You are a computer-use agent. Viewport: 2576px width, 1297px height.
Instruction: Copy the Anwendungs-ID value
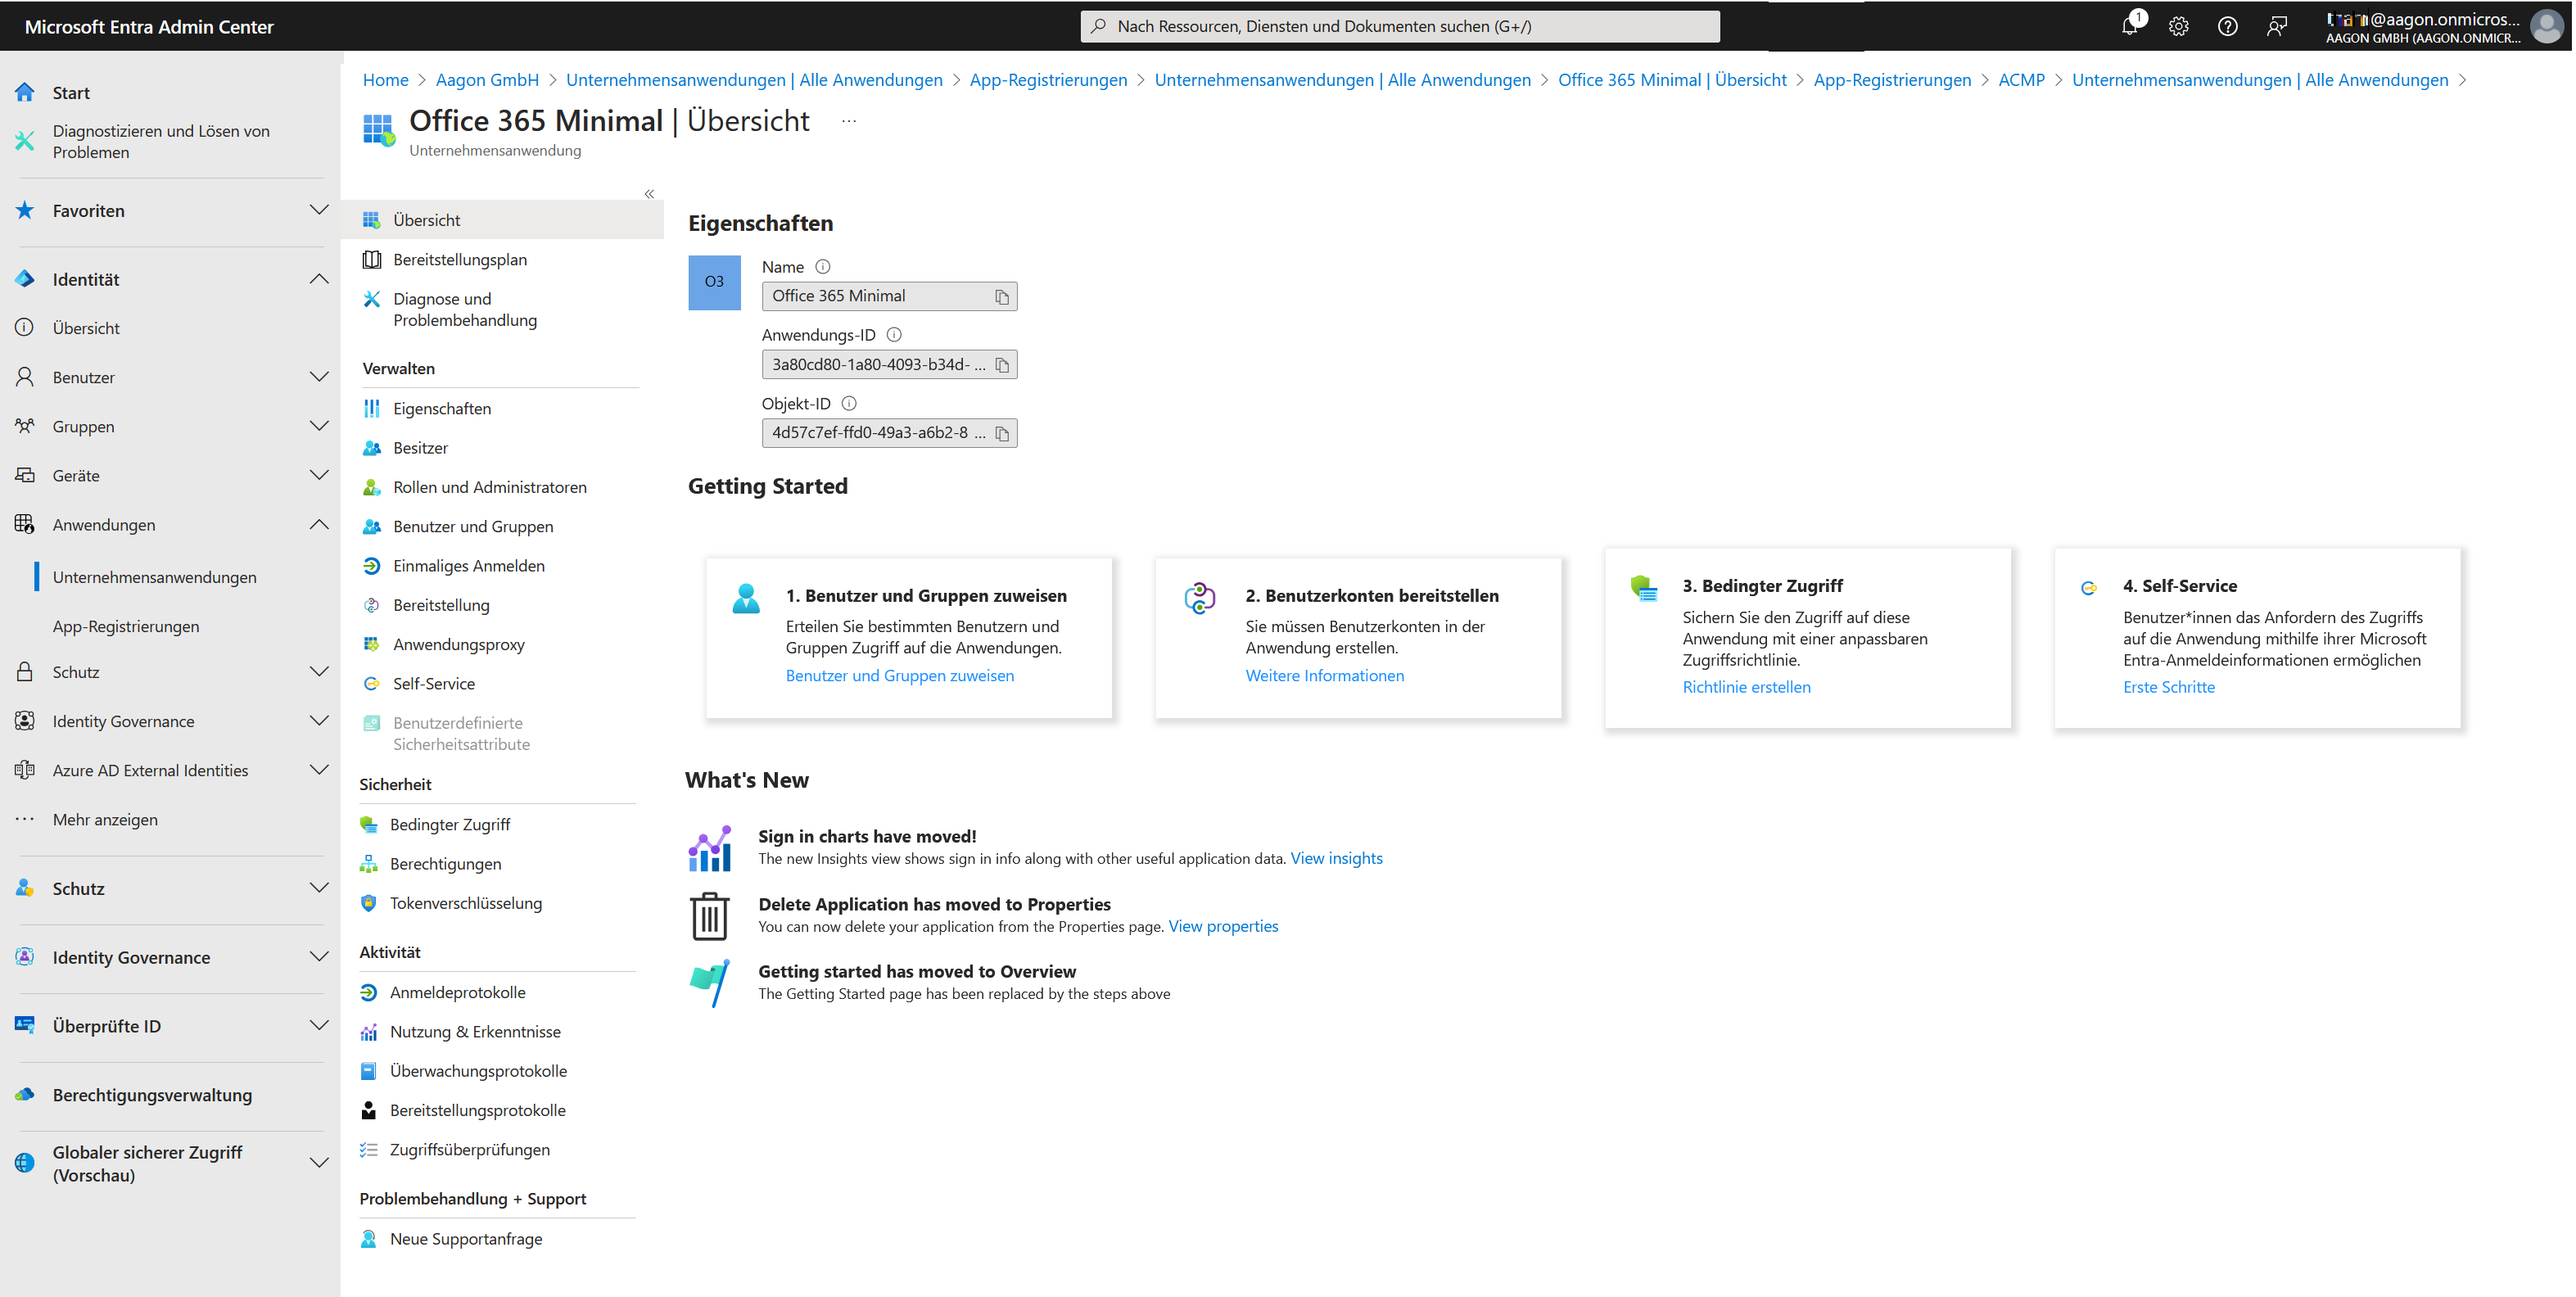click(1002, 364)
